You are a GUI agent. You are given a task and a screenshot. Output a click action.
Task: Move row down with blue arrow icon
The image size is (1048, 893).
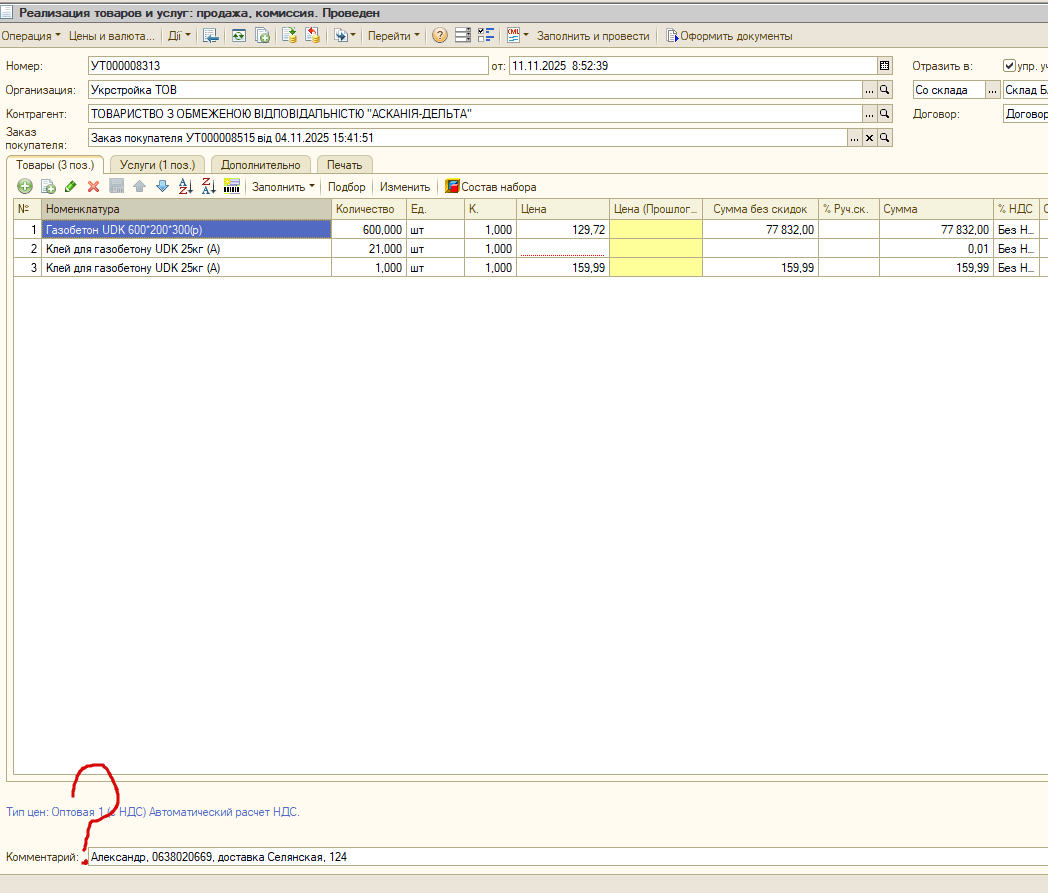pyautogui.click(x=162, y=187)
